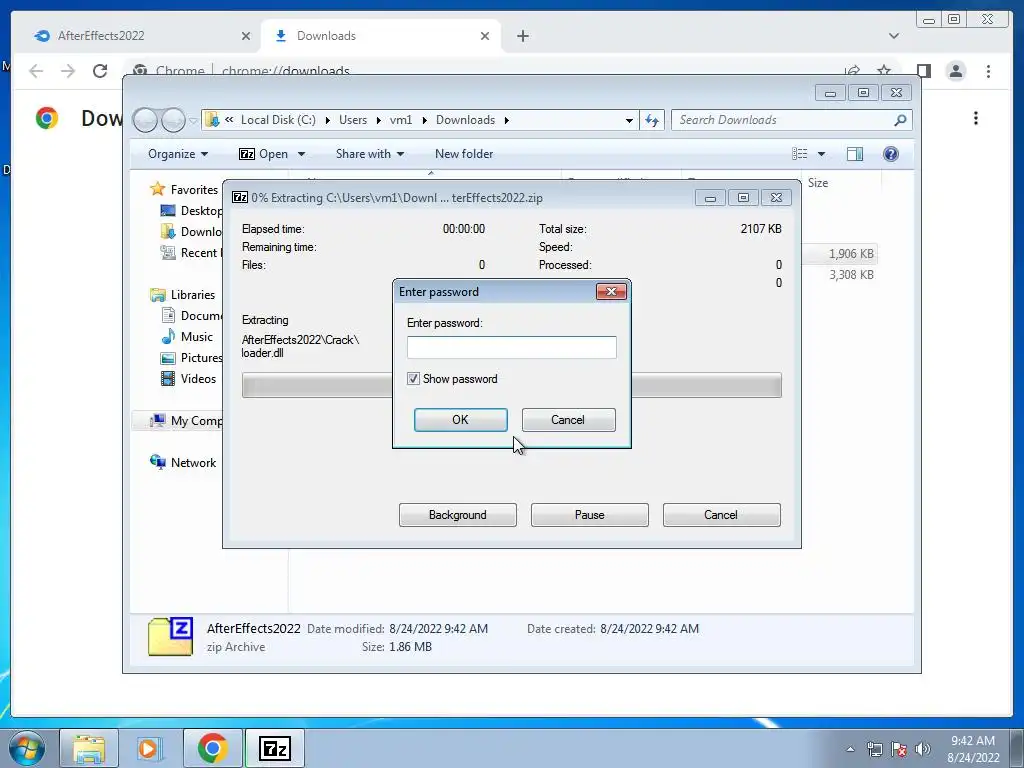This screenshot has width=1024, height=768.
Task: Click OK in the Enter password dialog
Action: tap(460, 420)
